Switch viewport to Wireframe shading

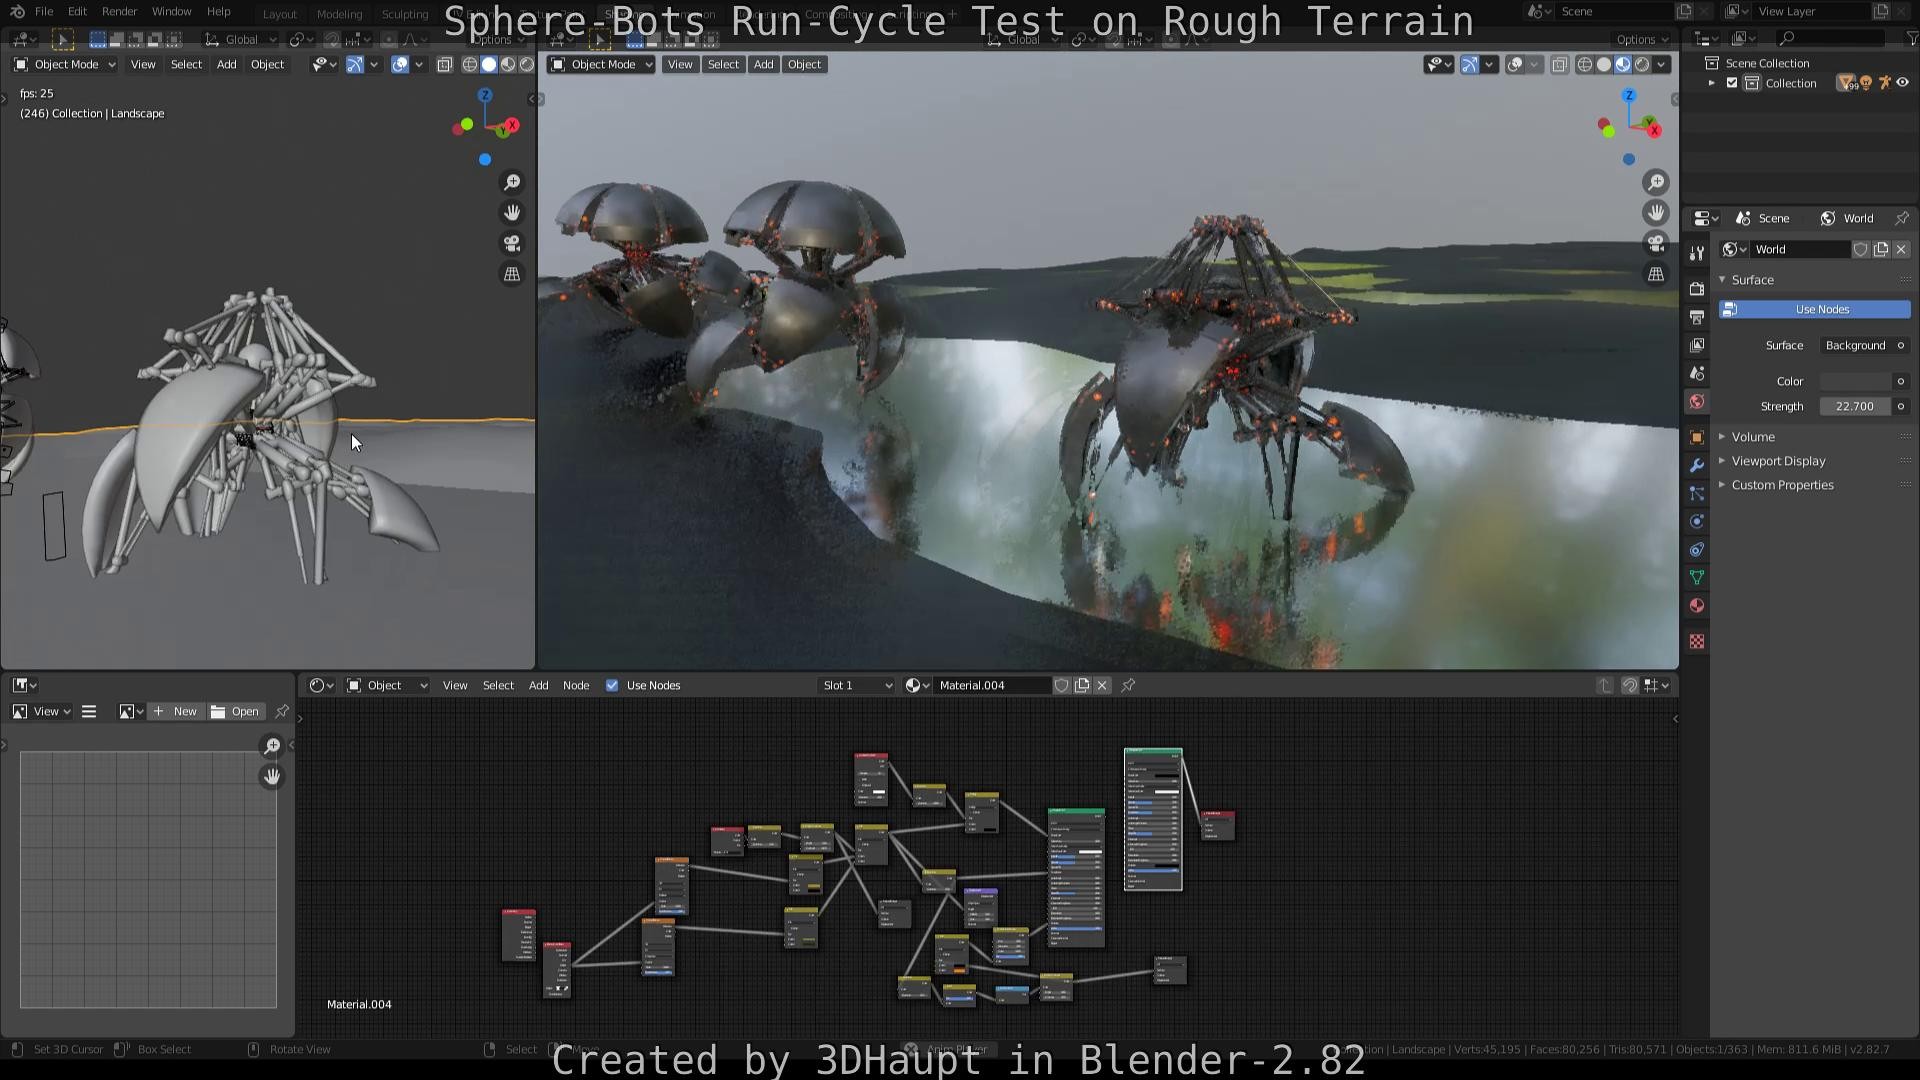pyautogui.click(x=1584, y=64)
